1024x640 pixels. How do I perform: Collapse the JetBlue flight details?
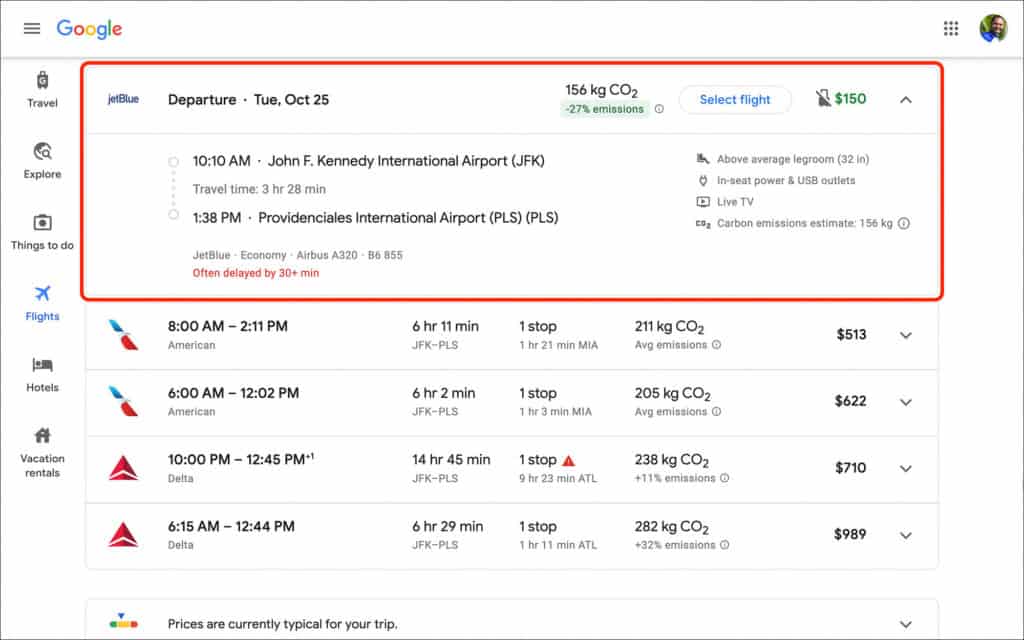[906, 100]
